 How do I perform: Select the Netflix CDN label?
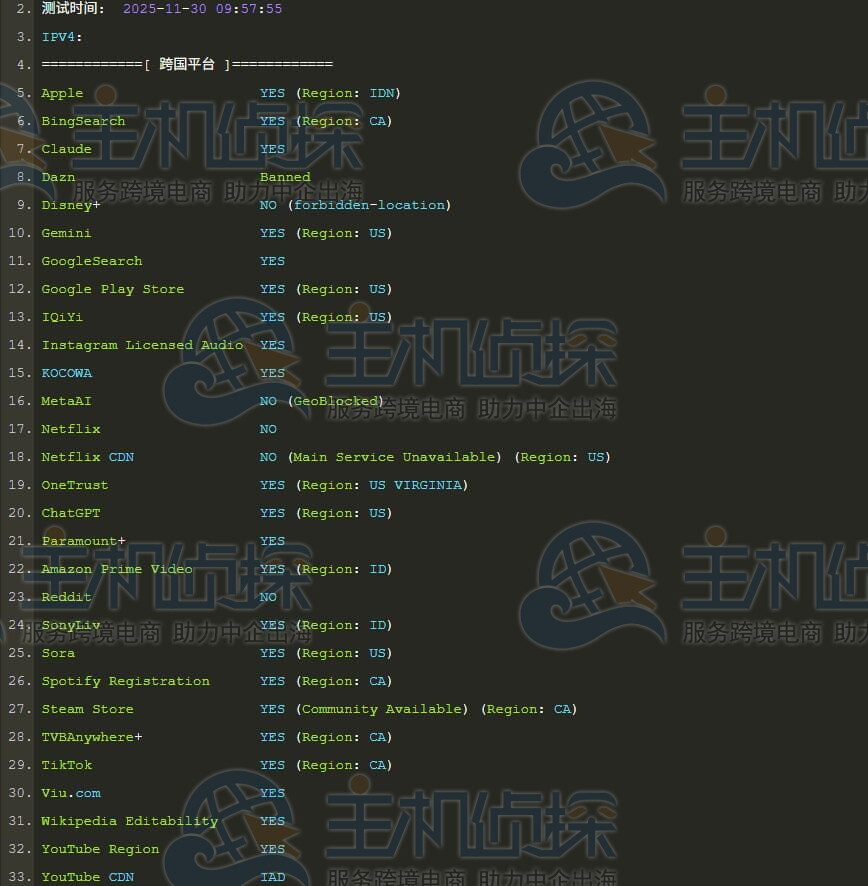tap(88, 457)
